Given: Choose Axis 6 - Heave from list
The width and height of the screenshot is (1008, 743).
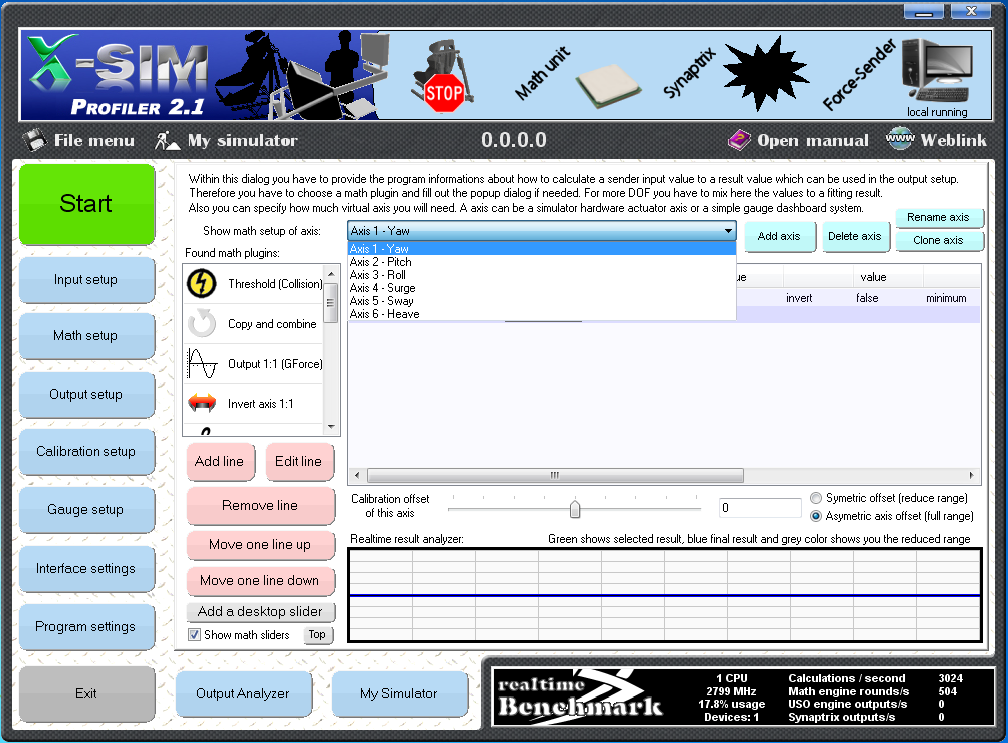Looking at the screenshot, I should coord(541,314).
